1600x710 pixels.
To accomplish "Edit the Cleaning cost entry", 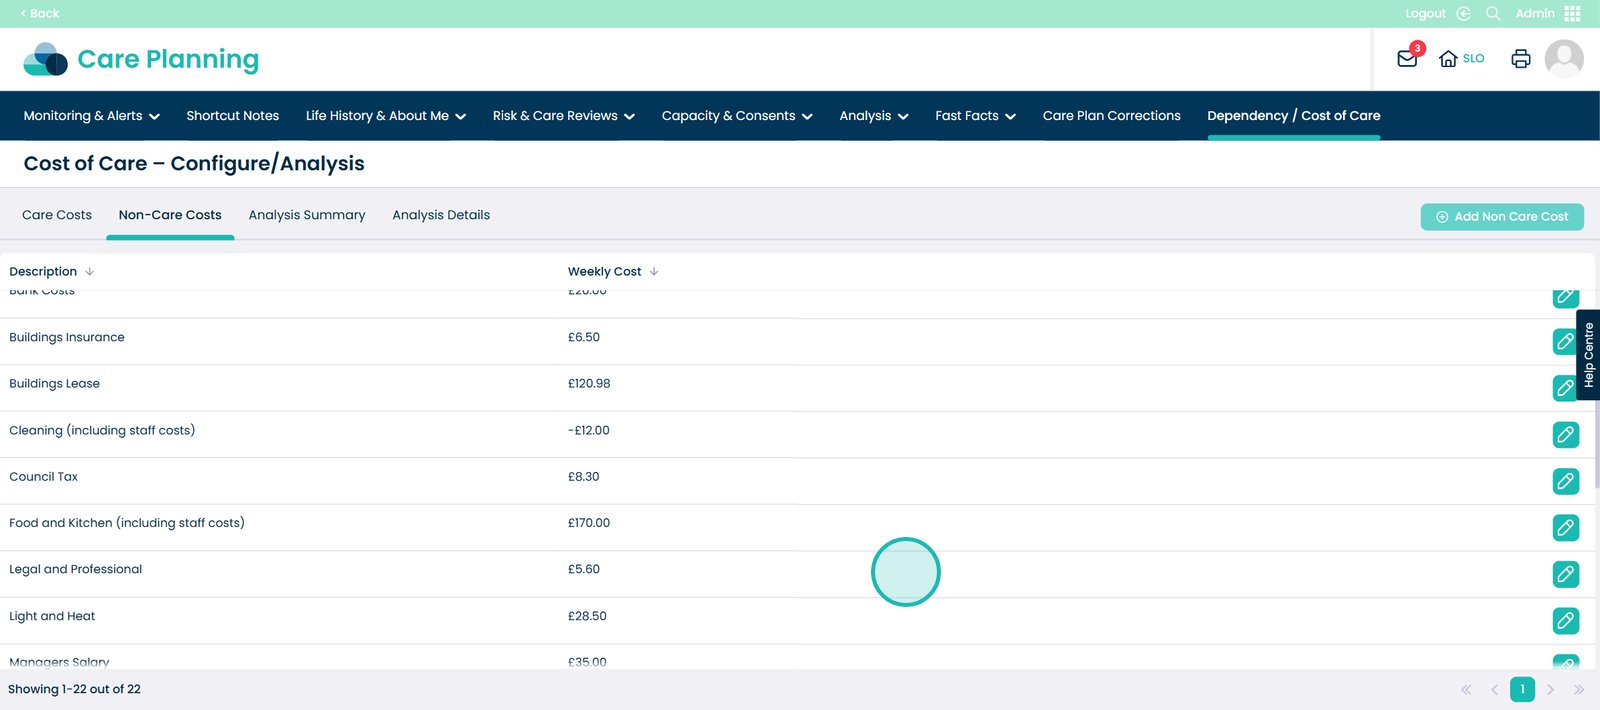I will (1565, 435).
